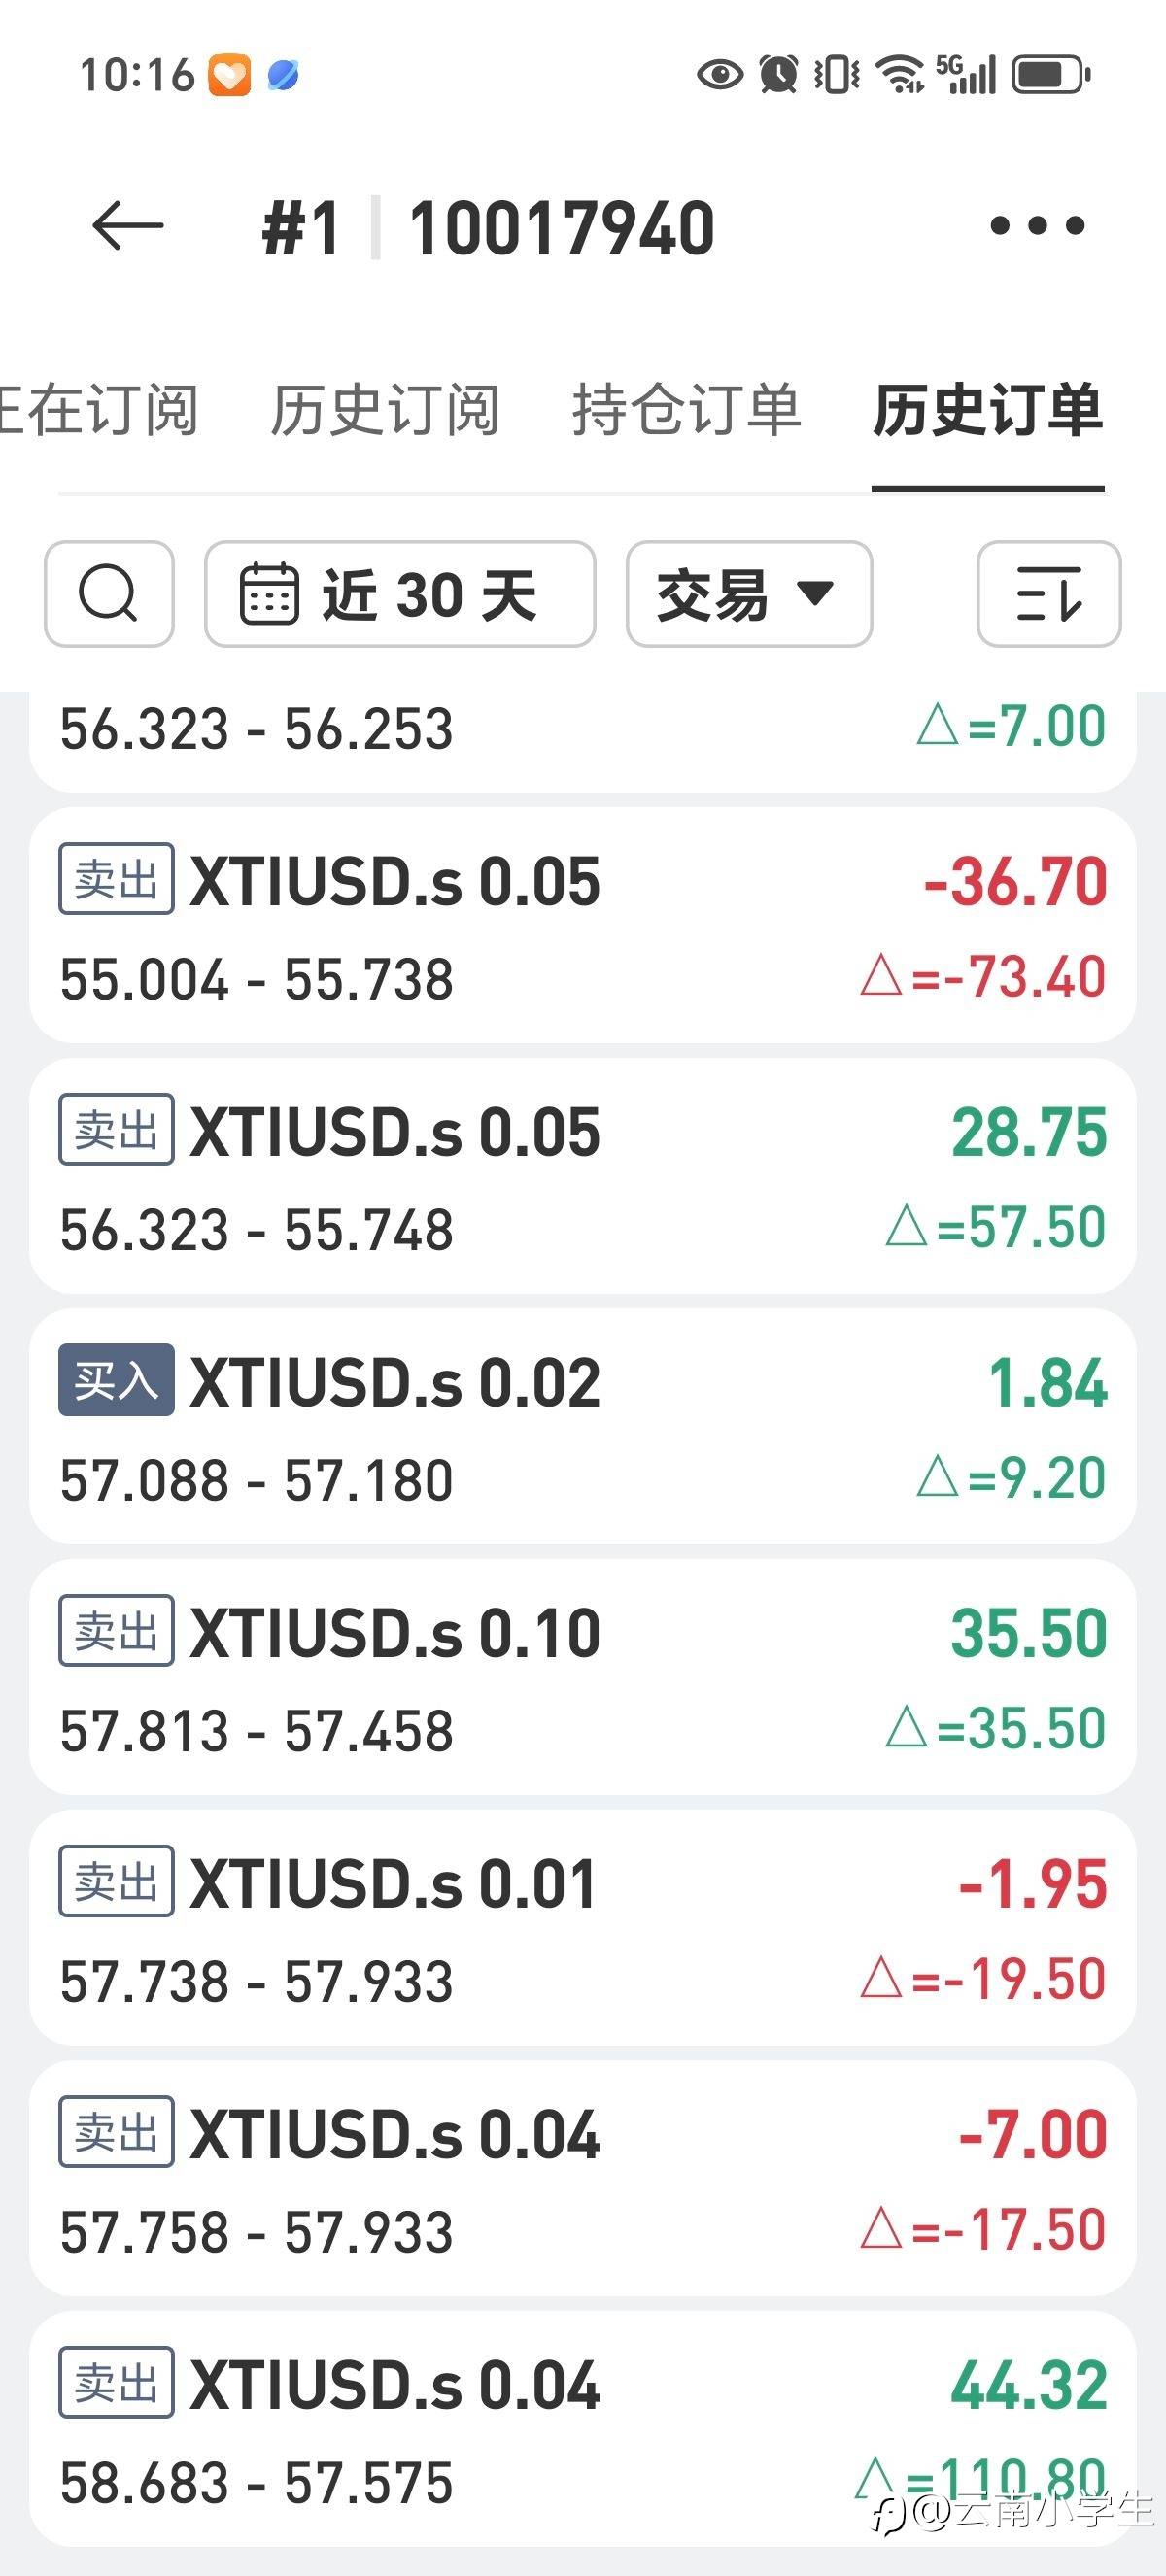1166x2576 pixels.
Task: Tap the back arrow icon
Action: [127, 225]
